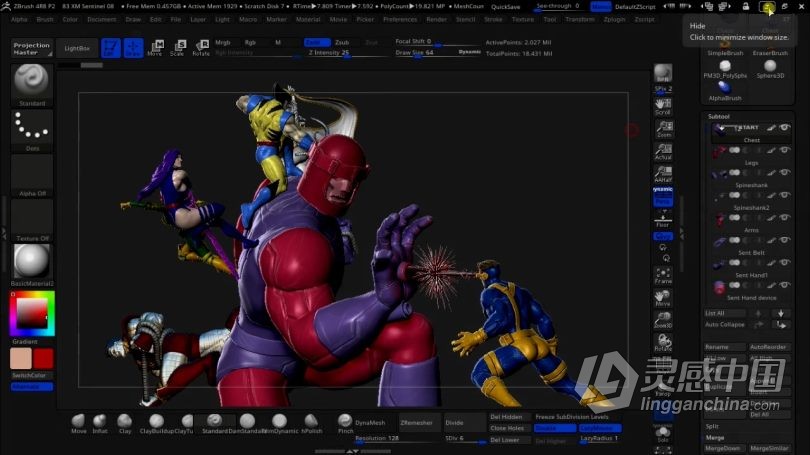This screenshot has width=810, height=455.
Task: Set canvas to AAHalf size
Action: click(663, 174)
